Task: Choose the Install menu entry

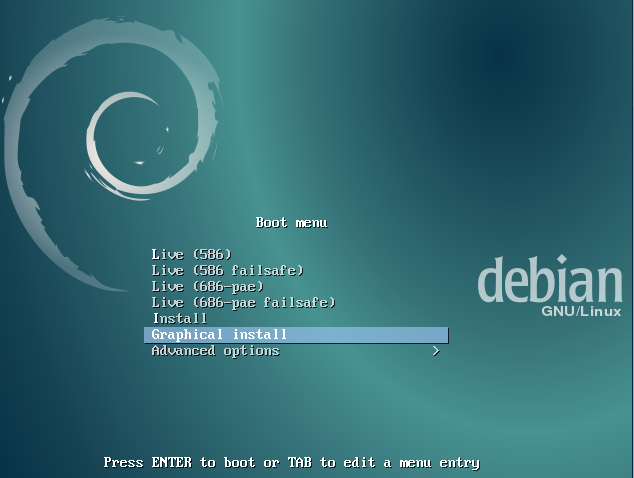Action: (180, 319)
